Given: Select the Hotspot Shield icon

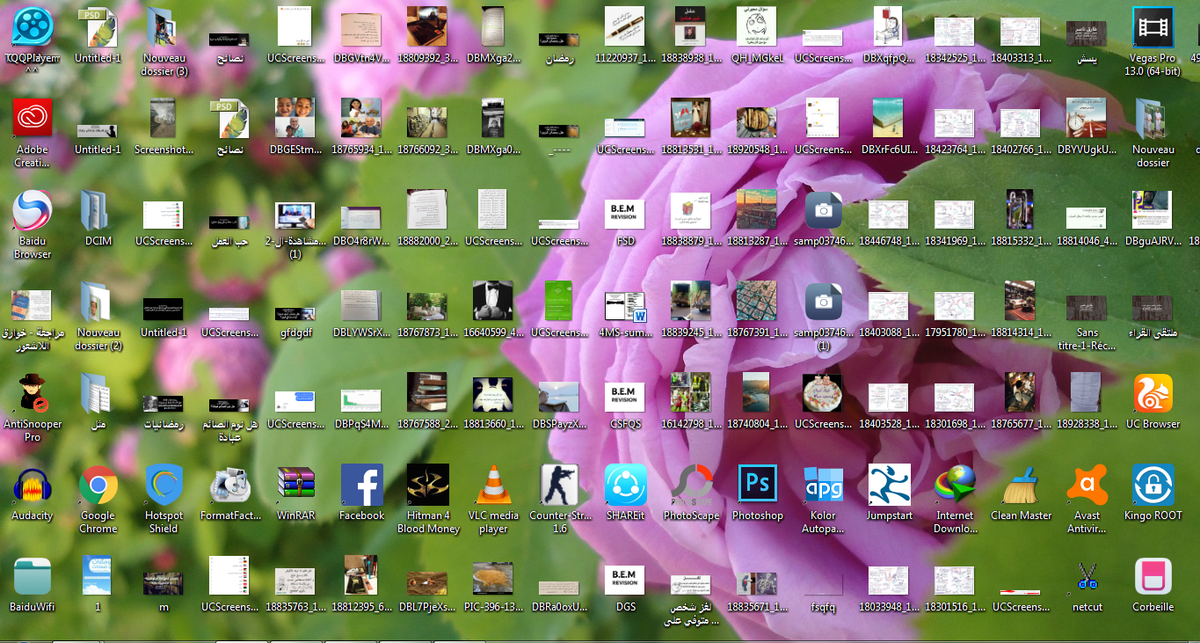Looking at the screenshot, I should coord(164,486).
